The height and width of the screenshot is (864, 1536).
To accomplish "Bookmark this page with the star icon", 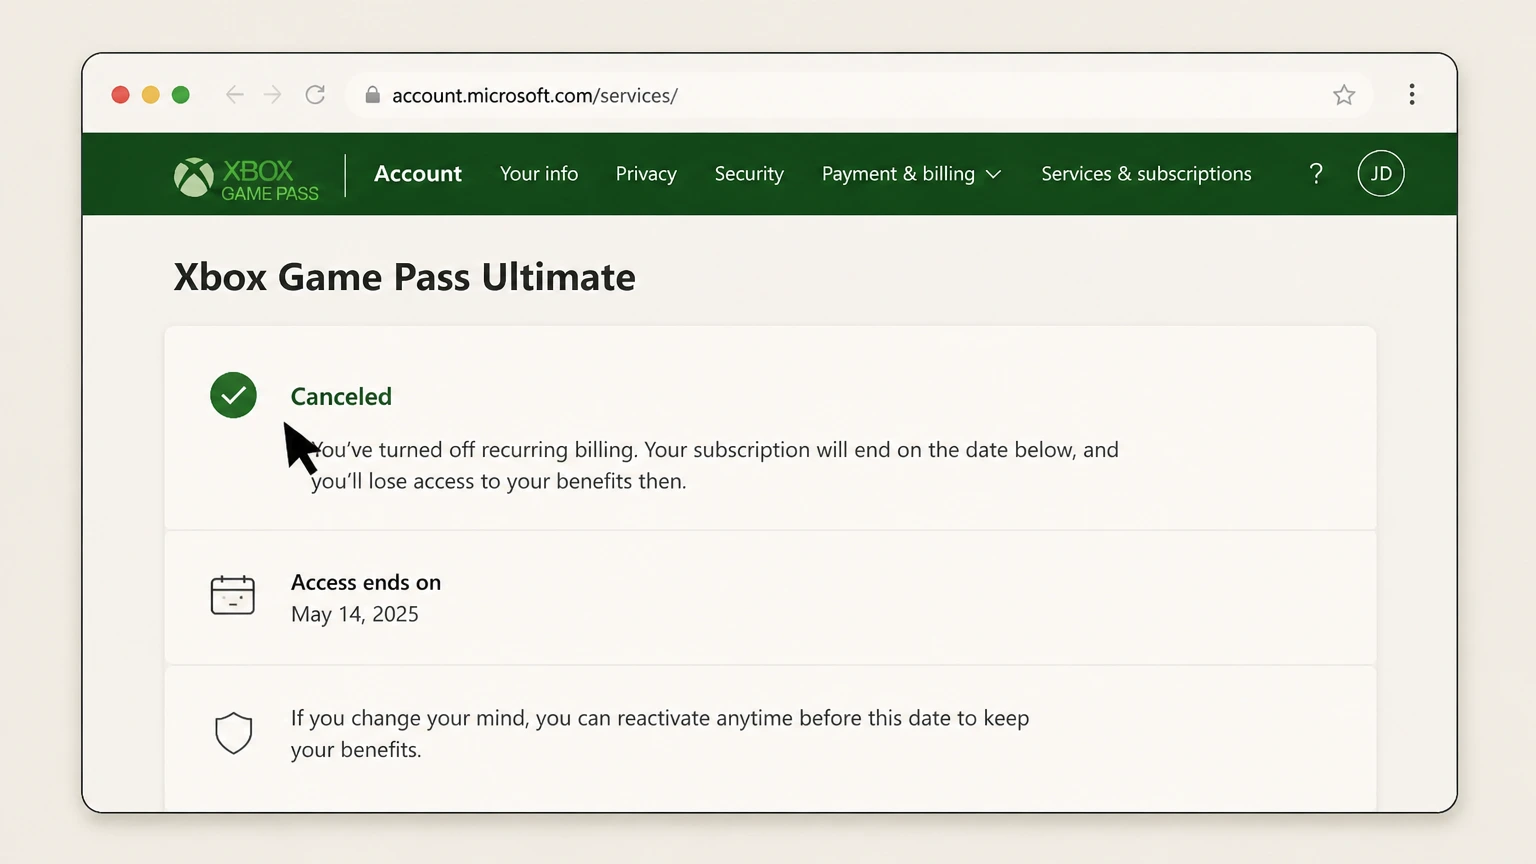I will click(x=1344, y=95).
